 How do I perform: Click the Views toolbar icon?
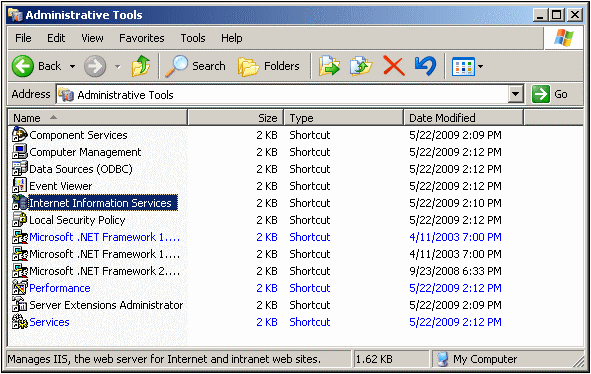coord(463,67)
